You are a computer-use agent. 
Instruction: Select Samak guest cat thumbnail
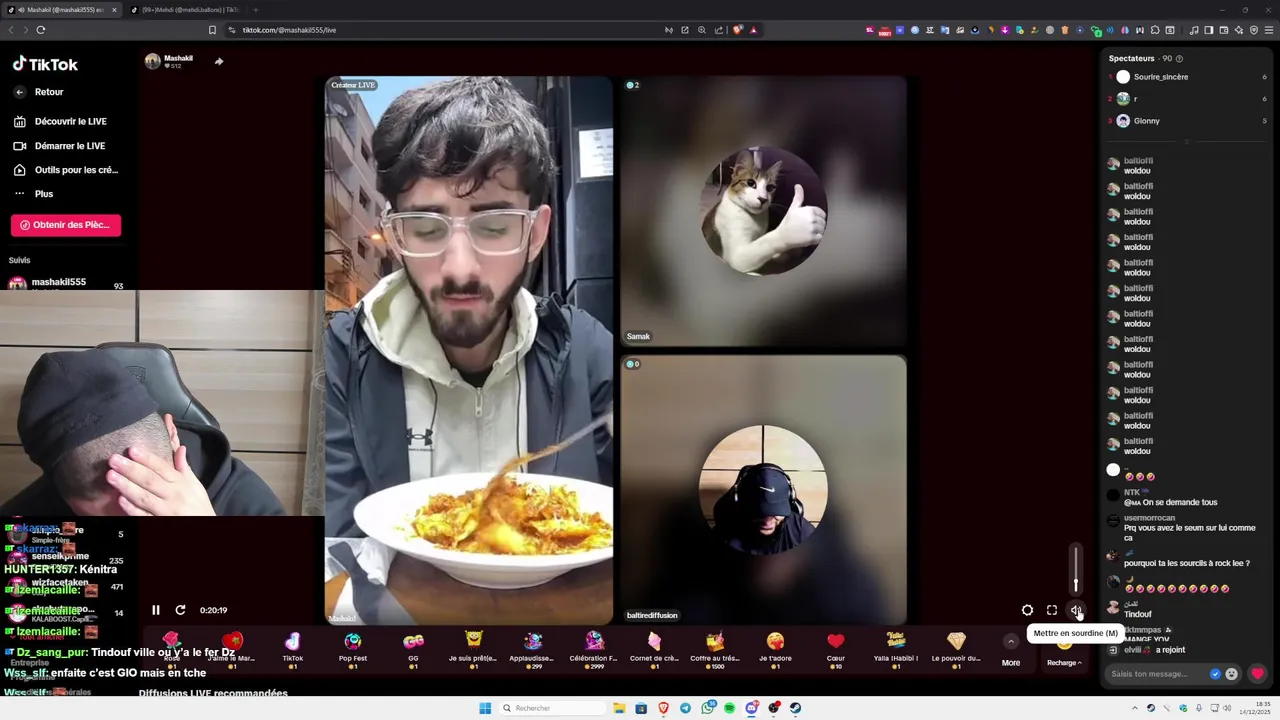click(764, 211)
